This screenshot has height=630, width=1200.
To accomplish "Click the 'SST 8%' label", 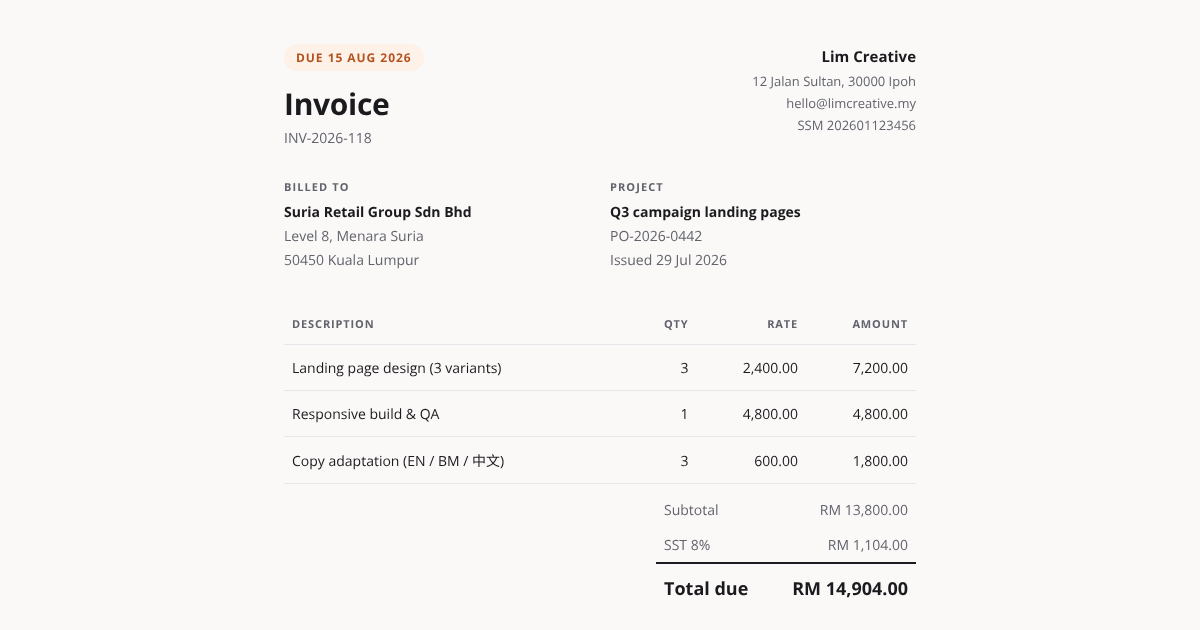I will point(687,545).
